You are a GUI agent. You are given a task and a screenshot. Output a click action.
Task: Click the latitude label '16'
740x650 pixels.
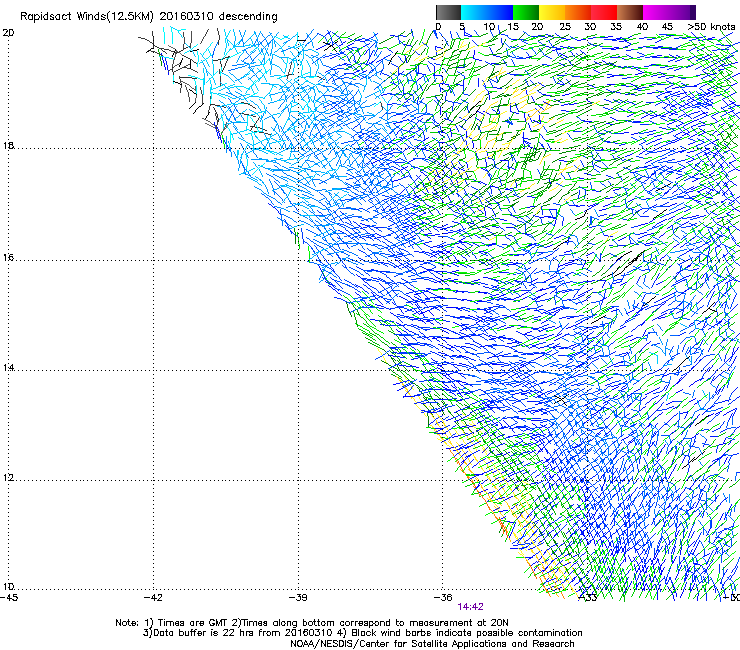(x=8, y=258)
